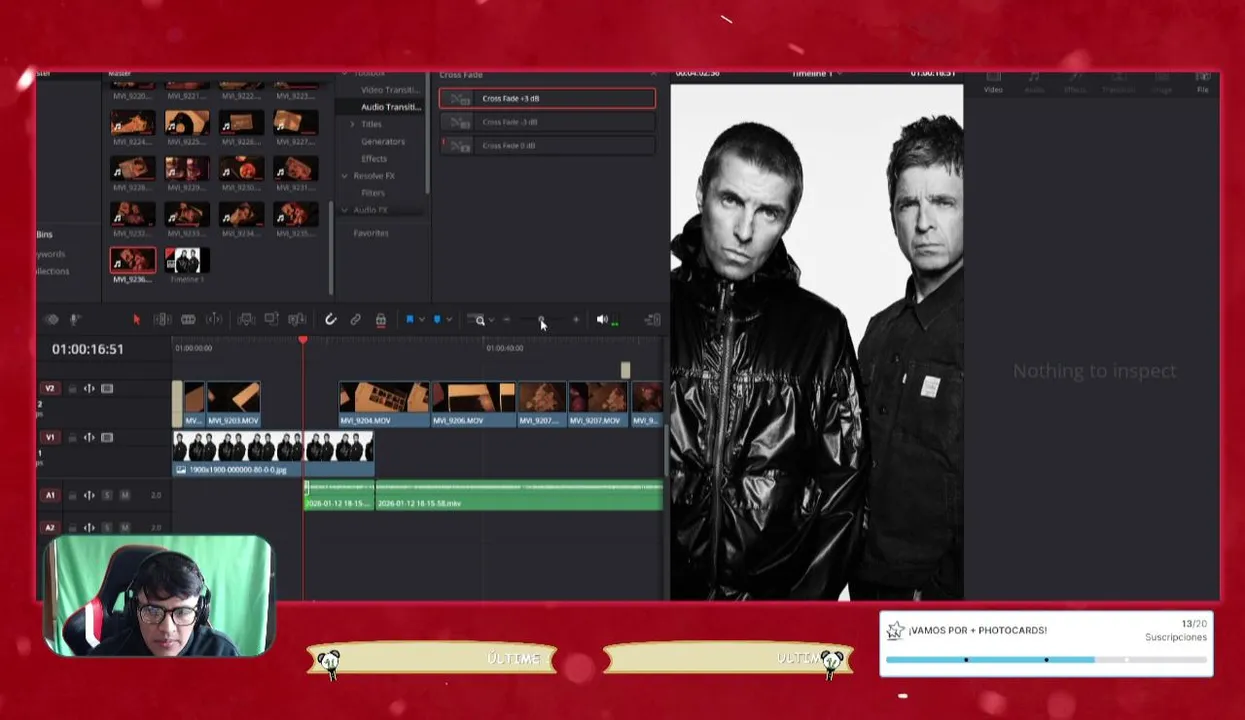Viewport: 1245px width, 720px height.
Task: Select the A2 track destination badge
Action: pyautogui.click(x=50, y=527)
